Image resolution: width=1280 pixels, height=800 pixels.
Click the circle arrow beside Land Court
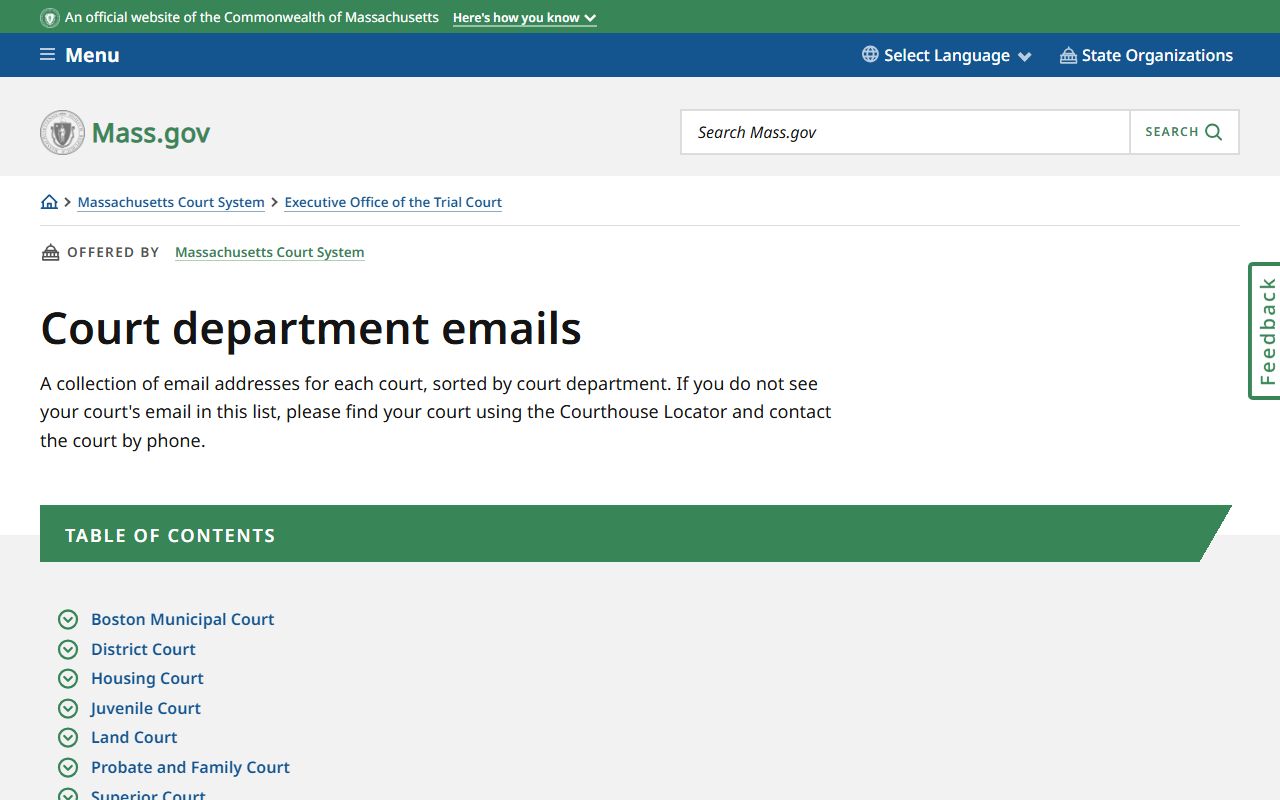tap(68, 738)
